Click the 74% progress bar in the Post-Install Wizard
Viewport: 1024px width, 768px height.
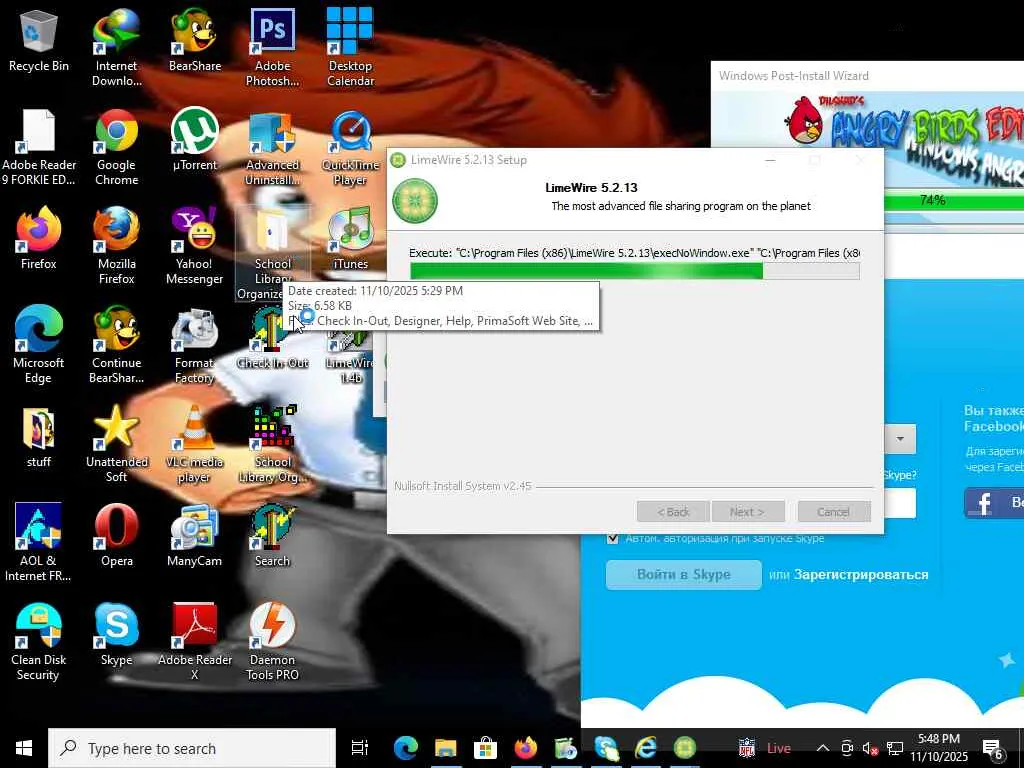[x=953, y=200]
